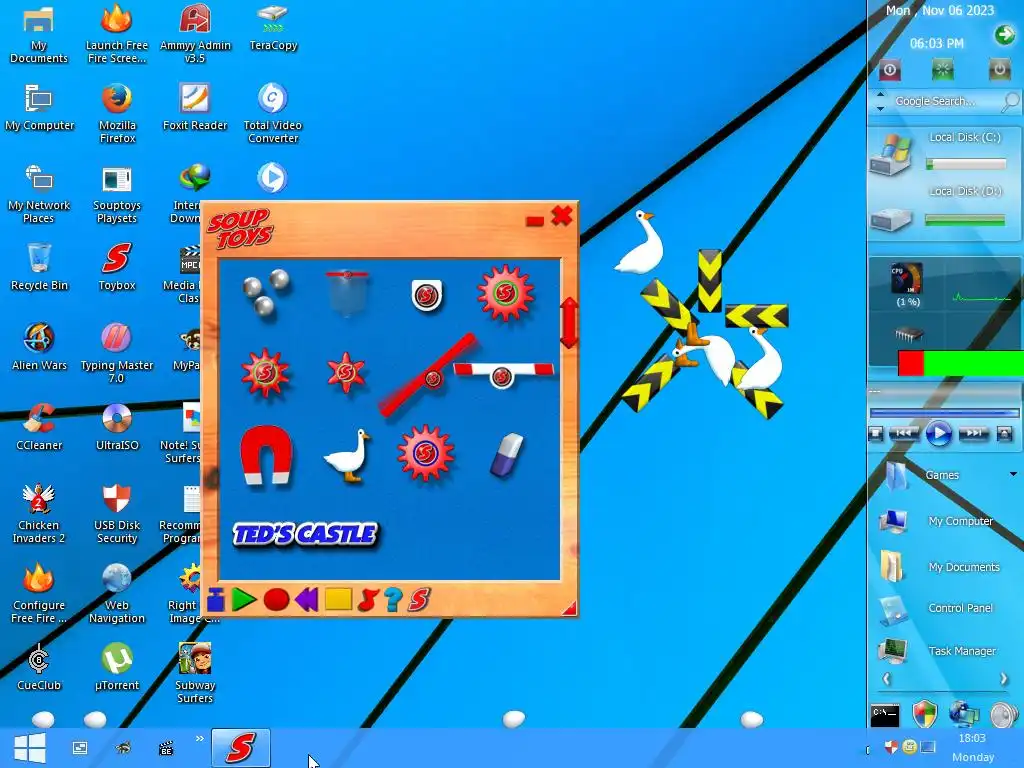Click previous track in sidebar player

pyautogui.click(x=904, y=433)
